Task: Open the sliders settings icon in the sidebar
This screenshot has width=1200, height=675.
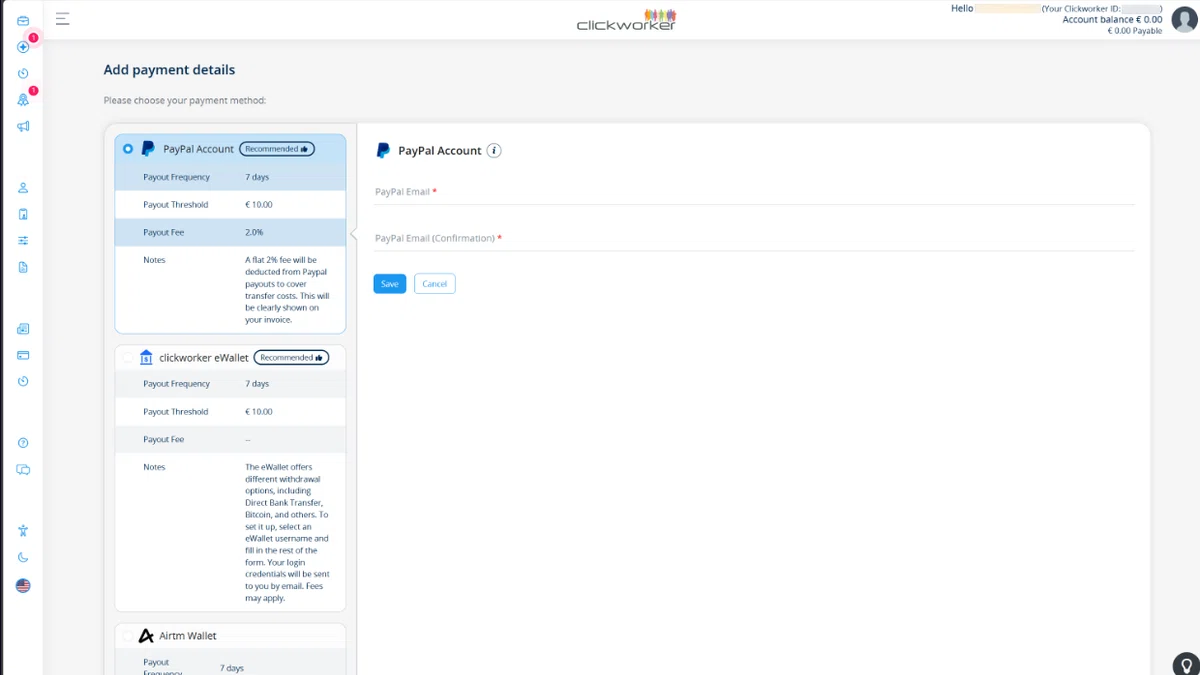Action: [x=23, y=240]
